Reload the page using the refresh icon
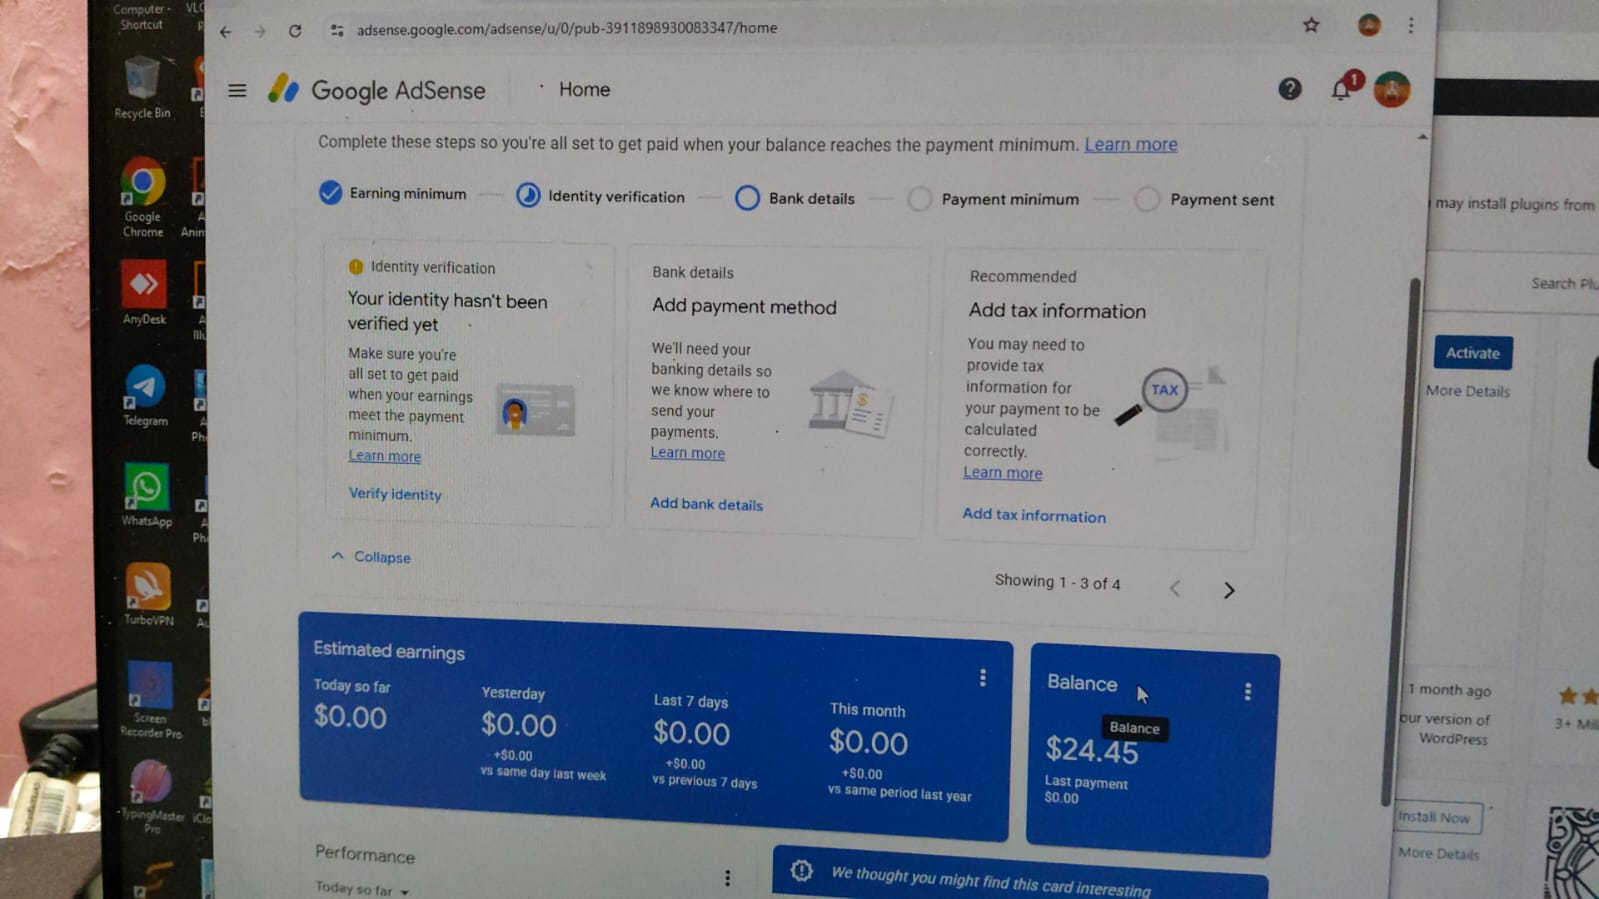 (295, 31)
